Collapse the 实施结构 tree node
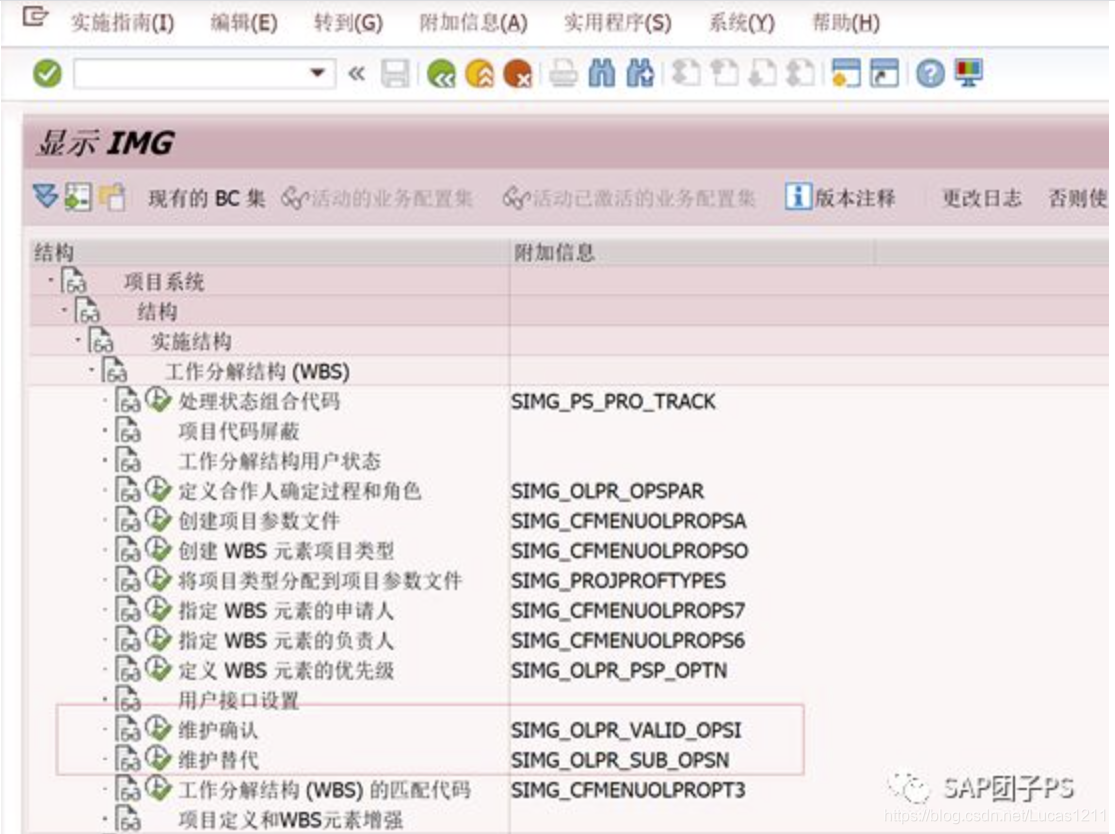 [x=78, y=340]
